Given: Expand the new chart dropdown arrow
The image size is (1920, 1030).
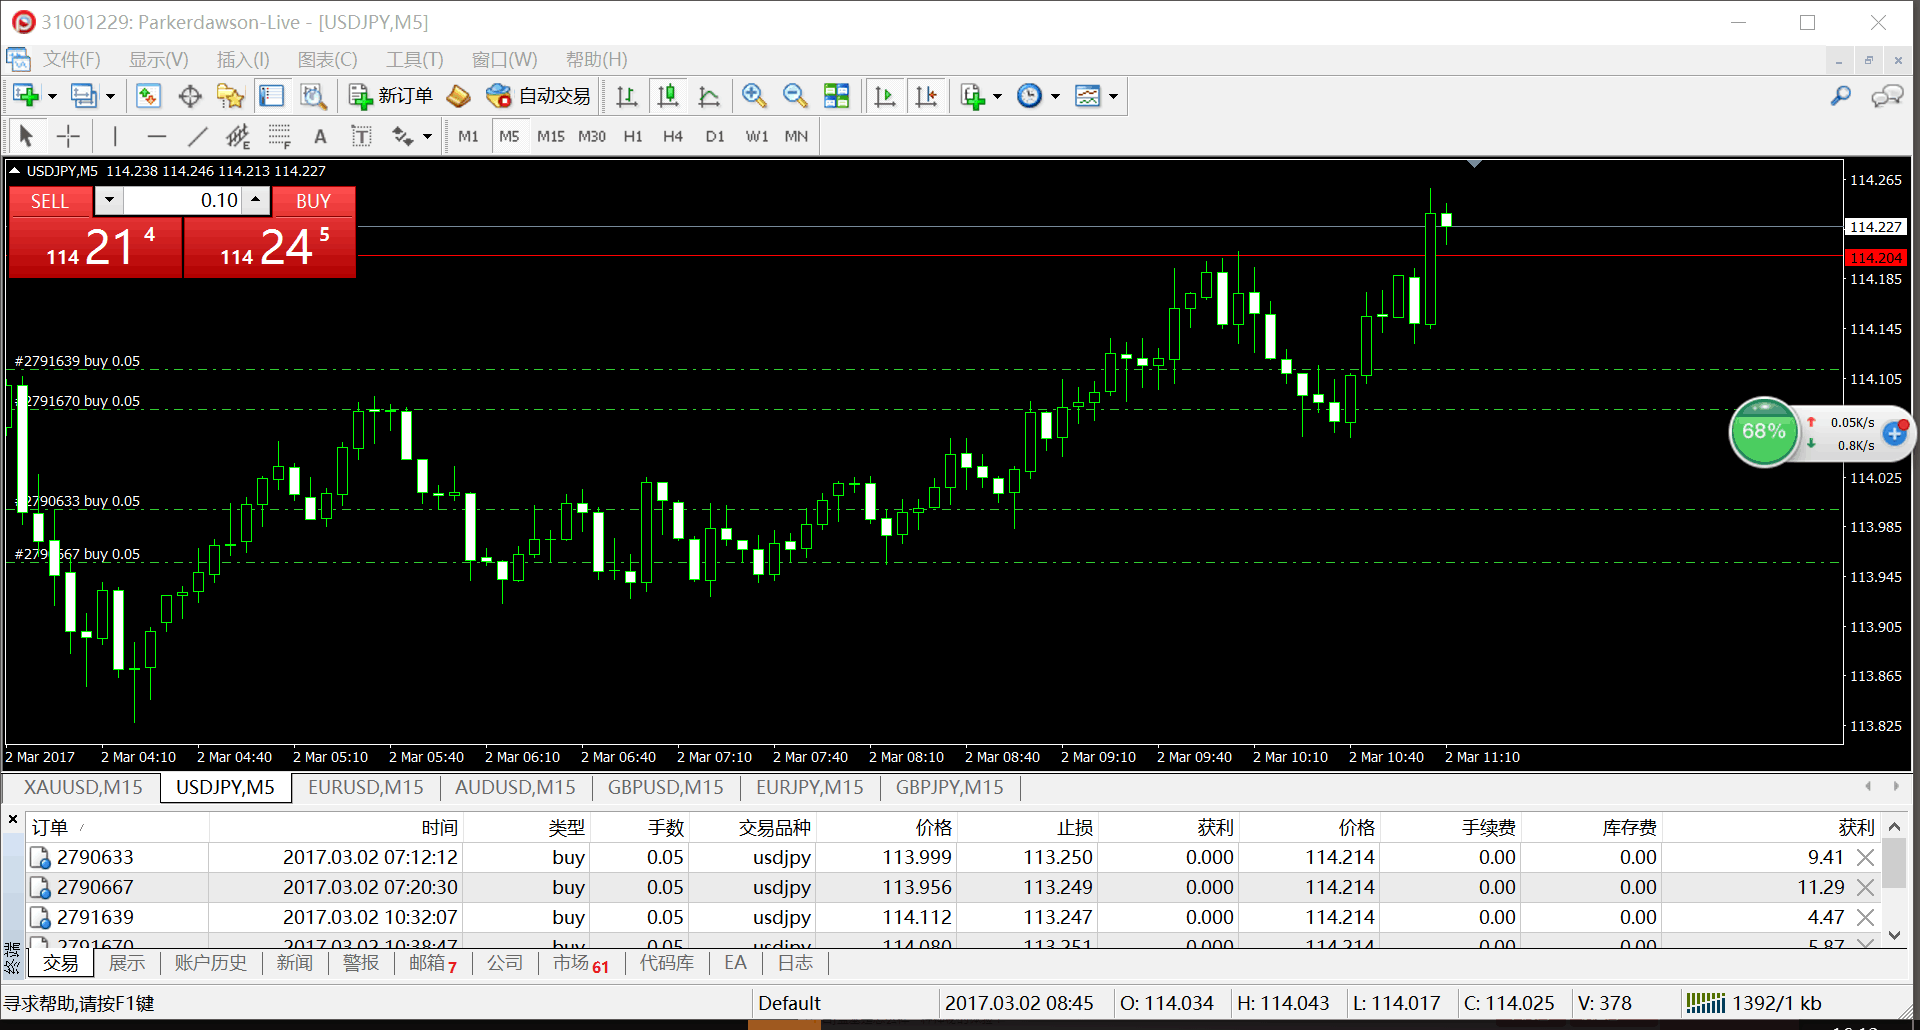Looking at the screenshot, I should 52,97.
